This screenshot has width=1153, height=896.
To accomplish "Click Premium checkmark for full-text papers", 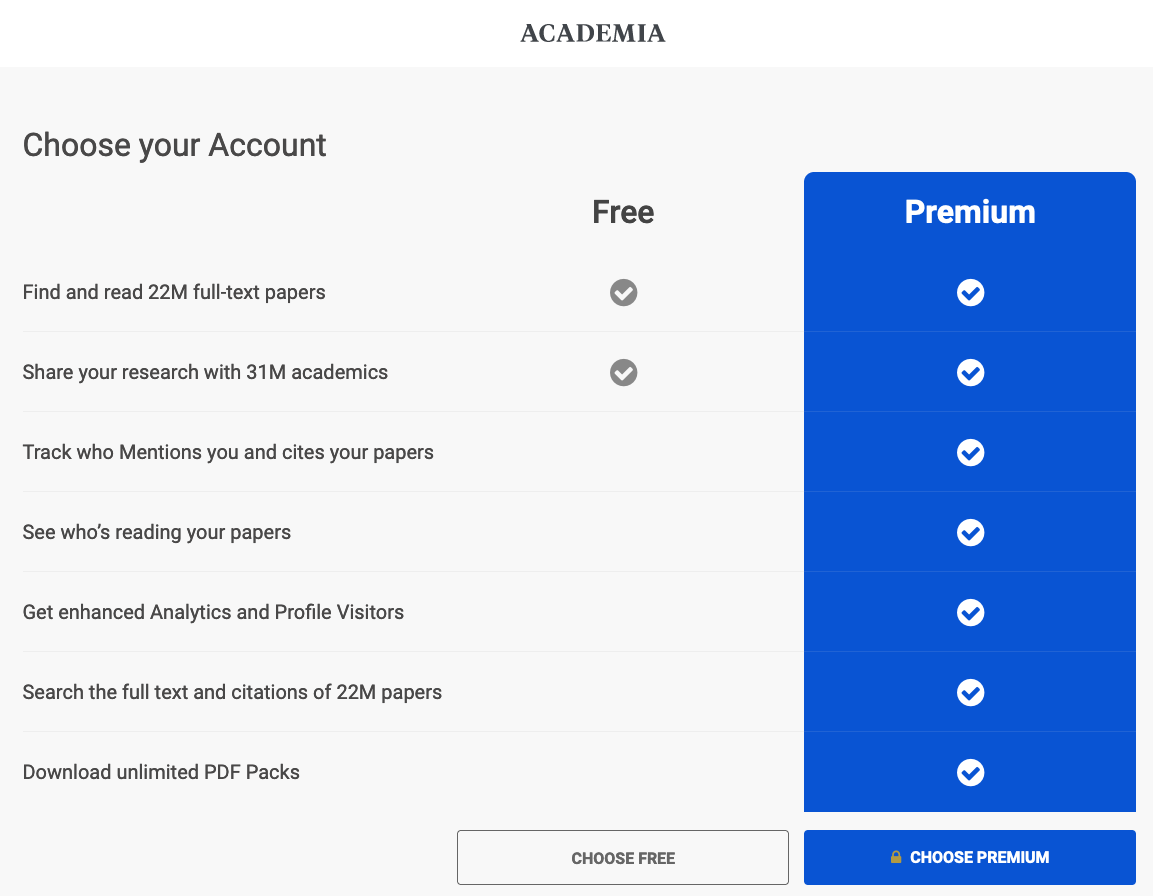I will tap(970, 293).
